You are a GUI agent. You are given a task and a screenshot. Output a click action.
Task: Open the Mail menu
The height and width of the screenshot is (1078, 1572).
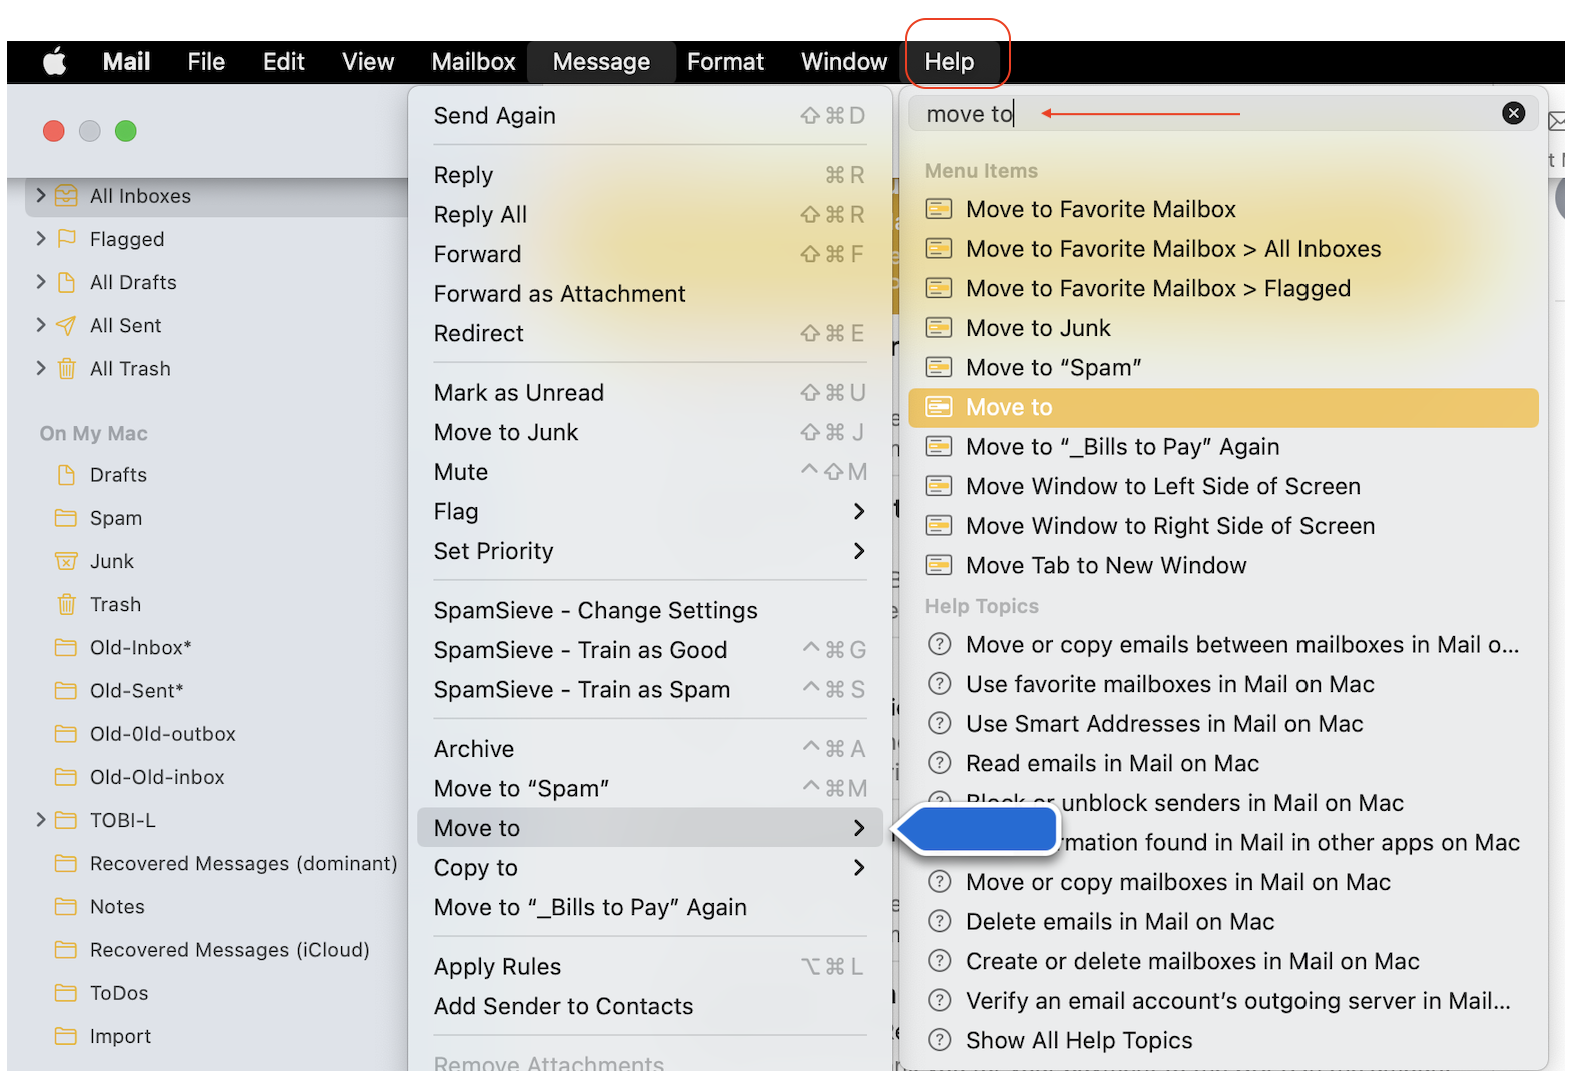[x=126, y=62]
